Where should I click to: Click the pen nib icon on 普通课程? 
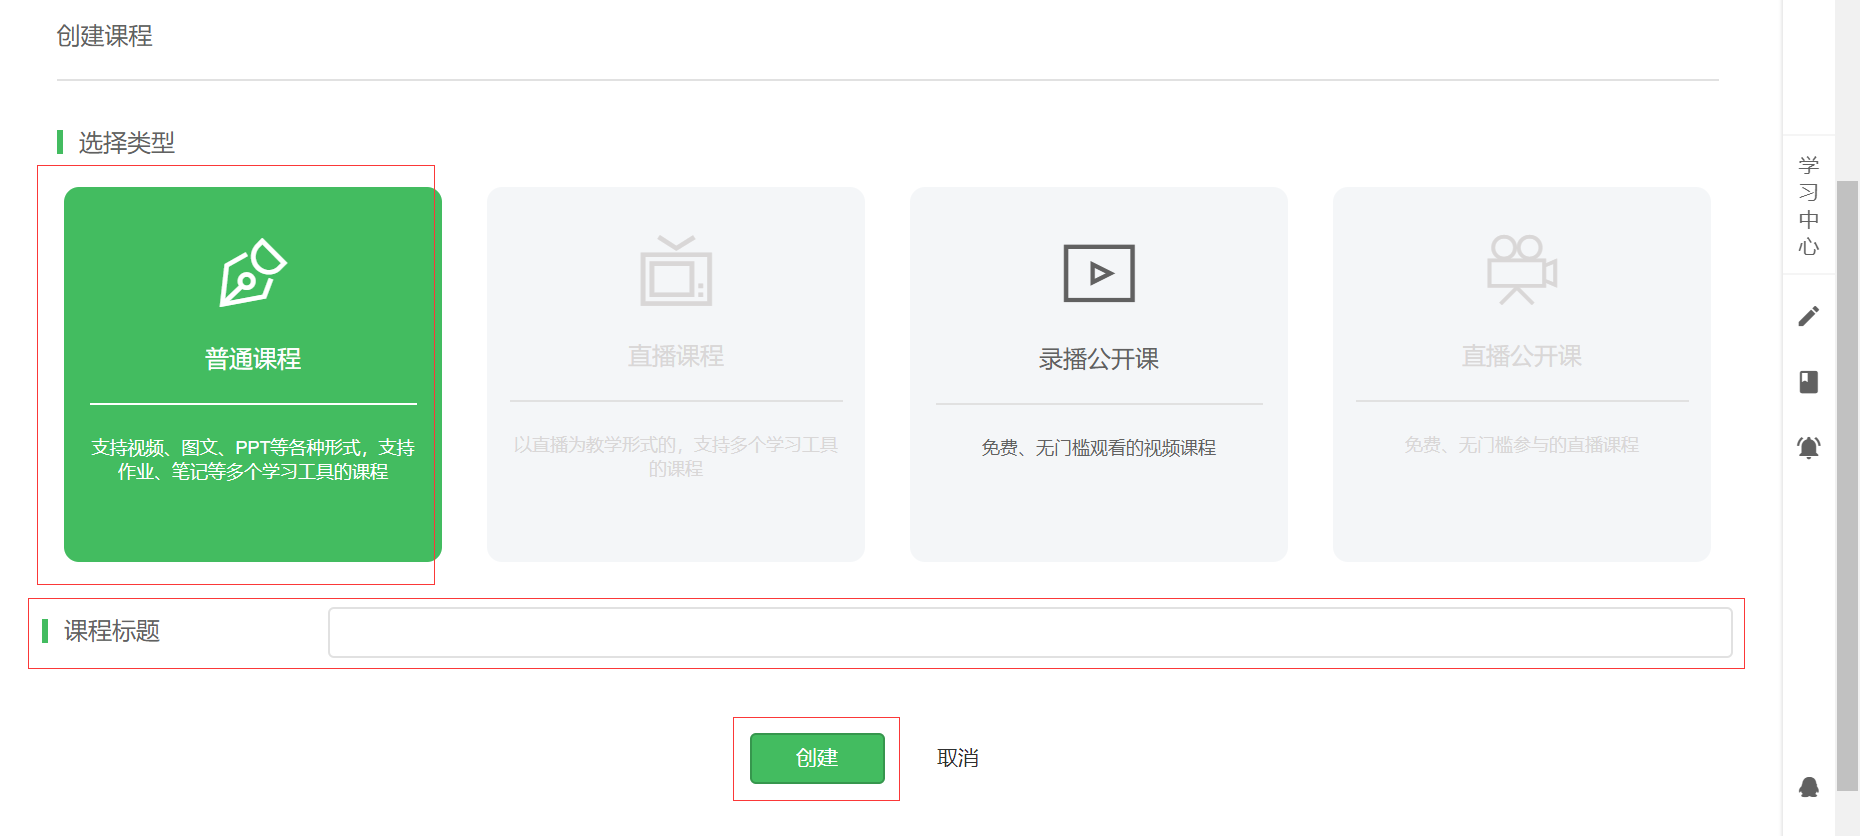(253, 272)
